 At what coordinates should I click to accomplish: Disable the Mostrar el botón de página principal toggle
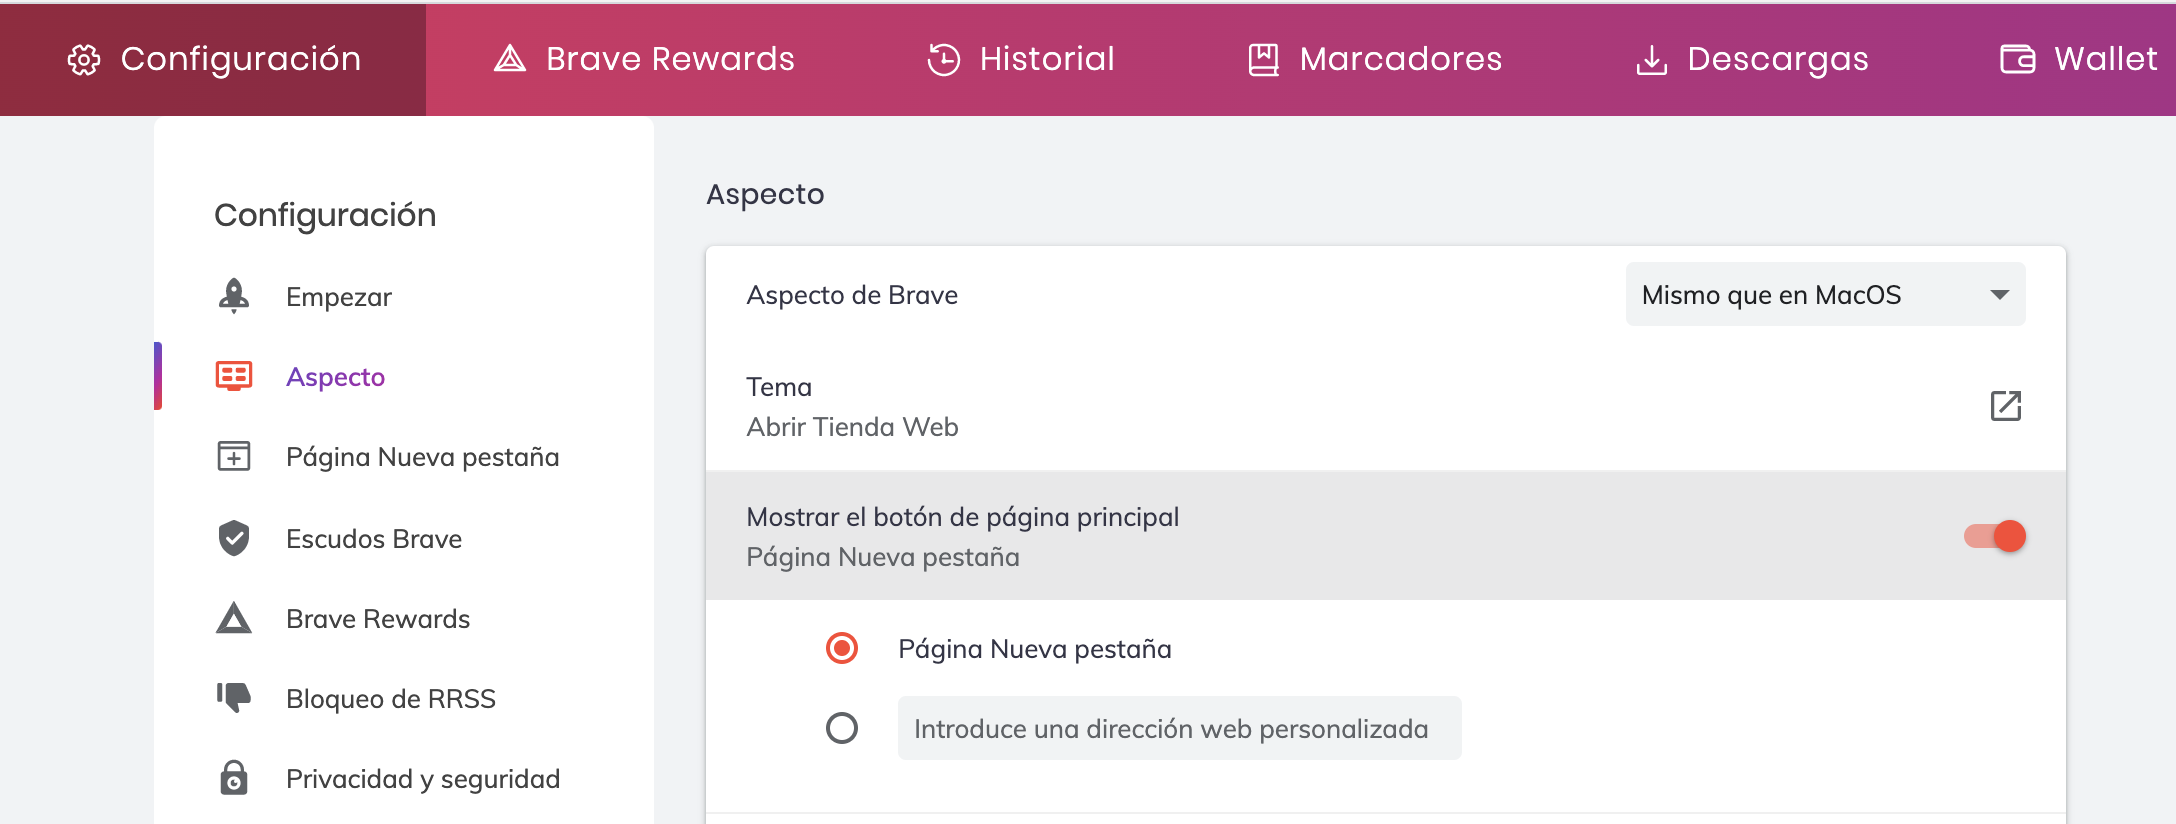pyautogui.click(x=1994, y=536)
